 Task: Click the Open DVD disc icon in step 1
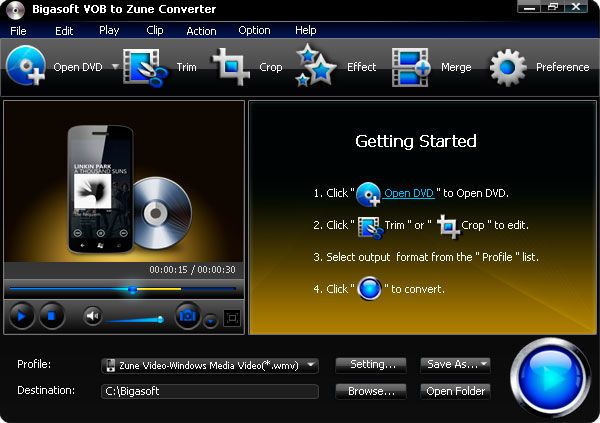coord(368,194)
